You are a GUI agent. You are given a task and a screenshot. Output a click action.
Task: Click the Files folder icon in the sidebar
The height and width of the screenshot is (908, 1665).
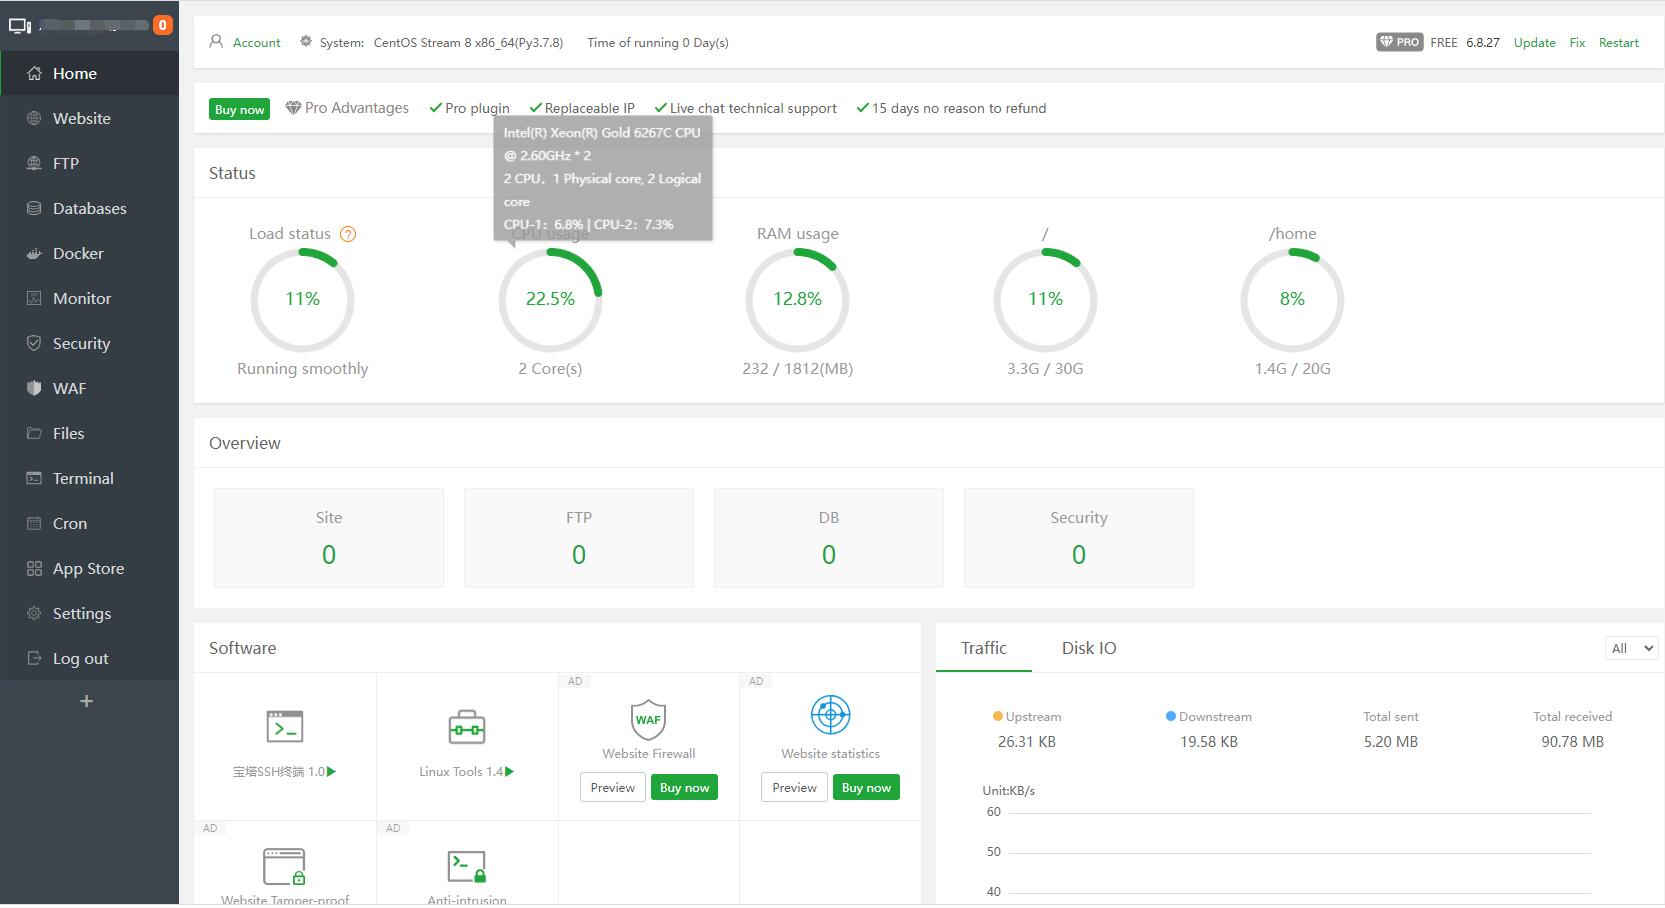click(34, 433)
